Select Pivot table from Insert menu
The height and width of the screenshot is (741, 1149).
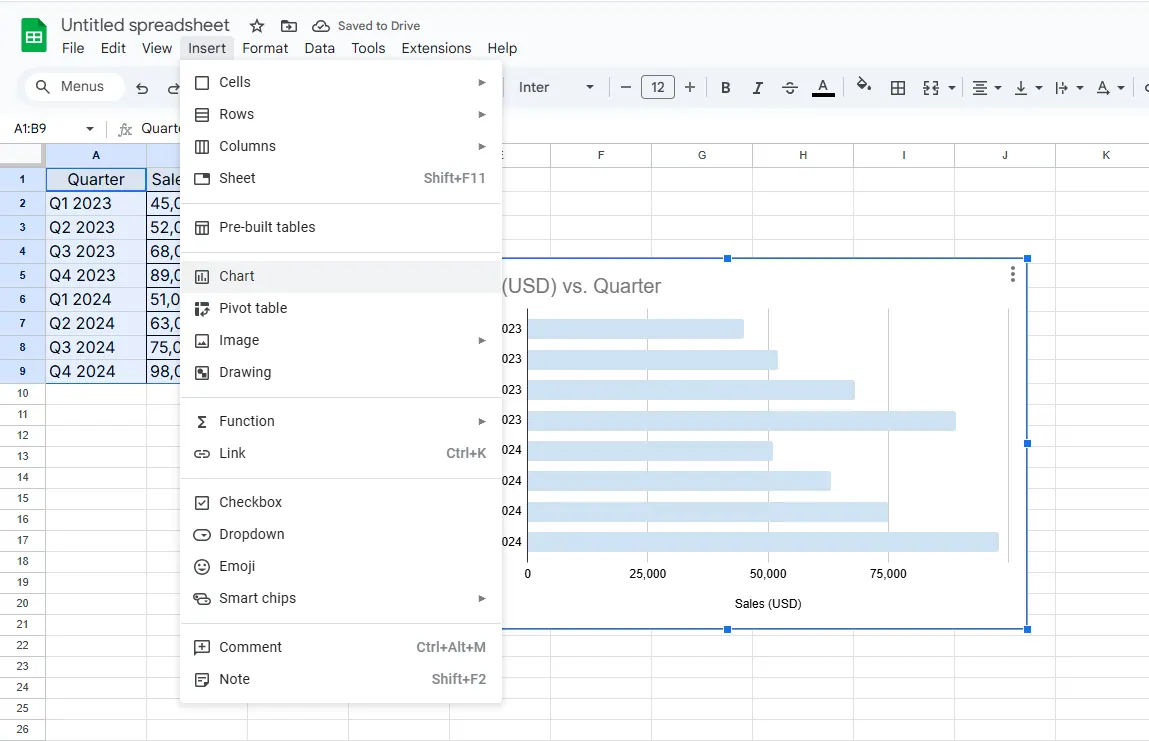point(253,308)
